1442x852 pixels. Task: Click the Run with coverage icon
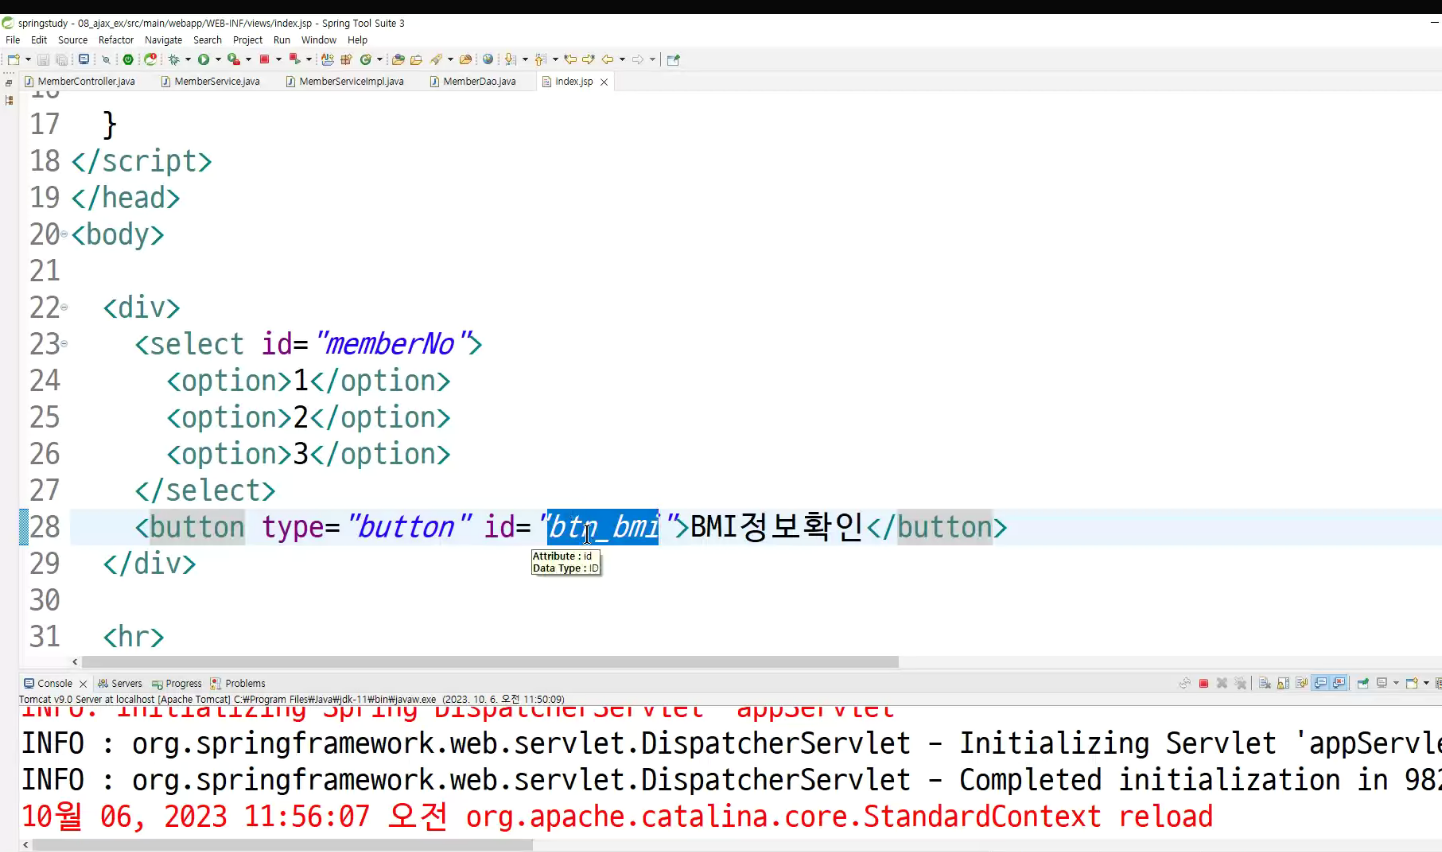(x=234, y=60)
